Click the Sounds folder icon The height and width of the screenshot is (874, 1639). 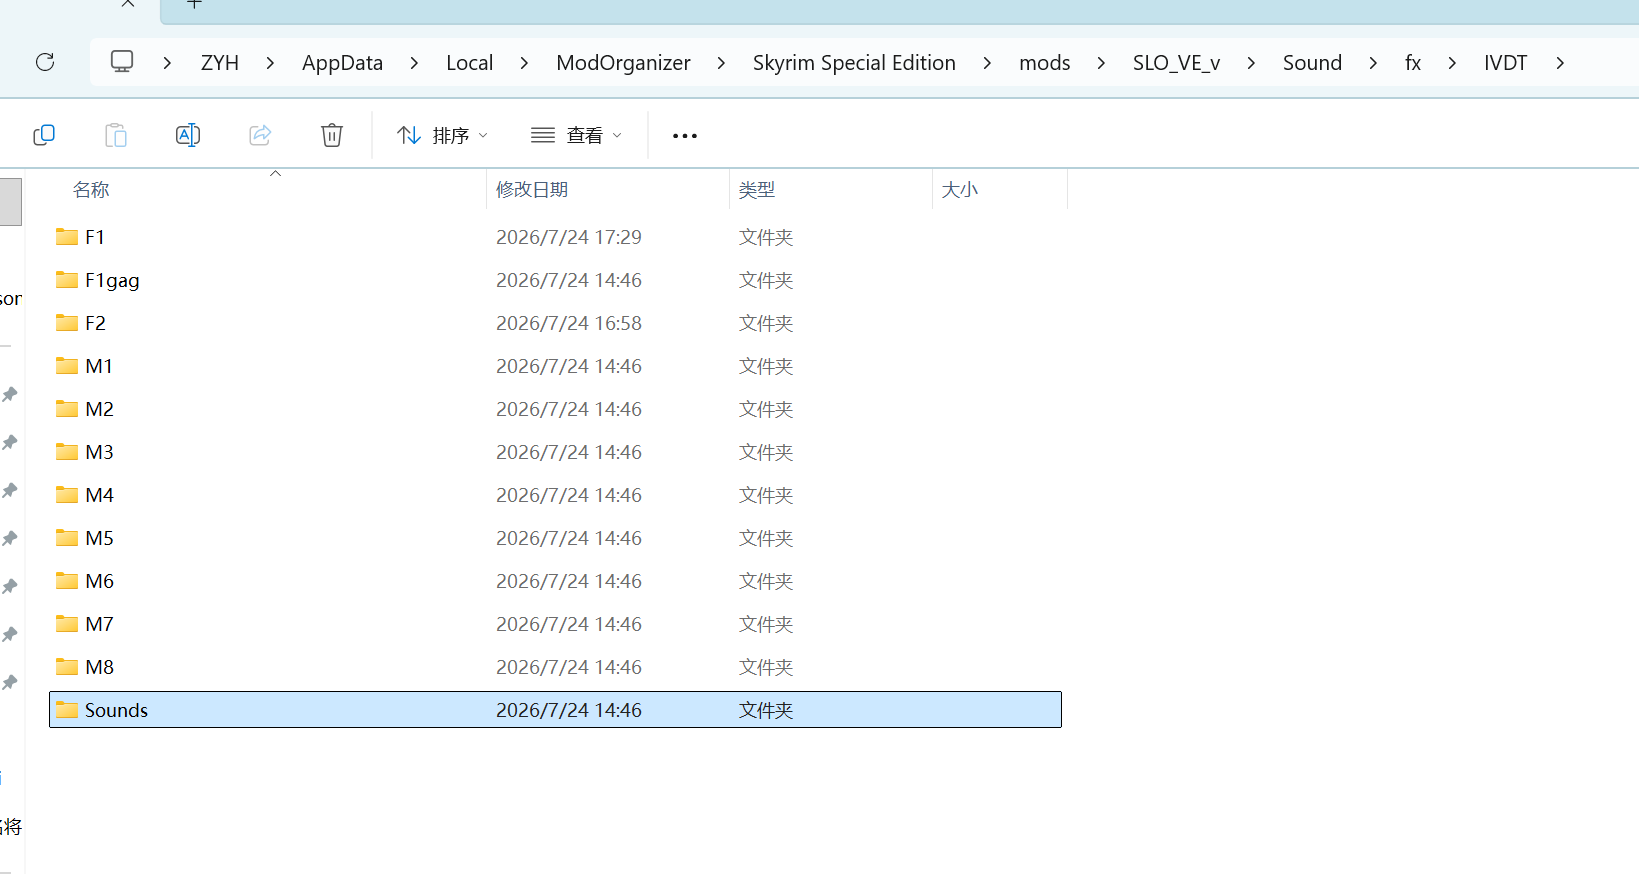click(67, 710)
